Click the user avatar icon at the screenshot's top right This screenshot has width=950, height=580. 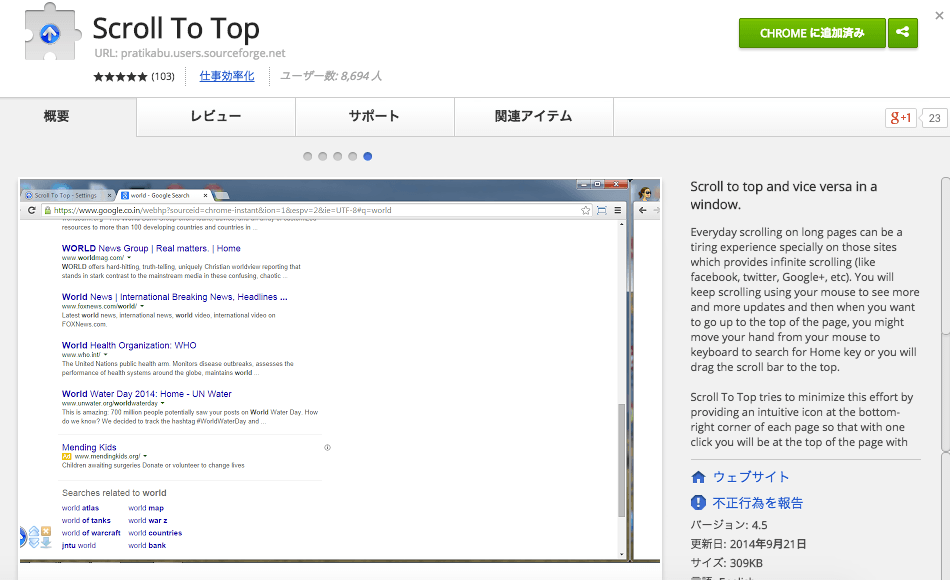(x=645, y=193)
